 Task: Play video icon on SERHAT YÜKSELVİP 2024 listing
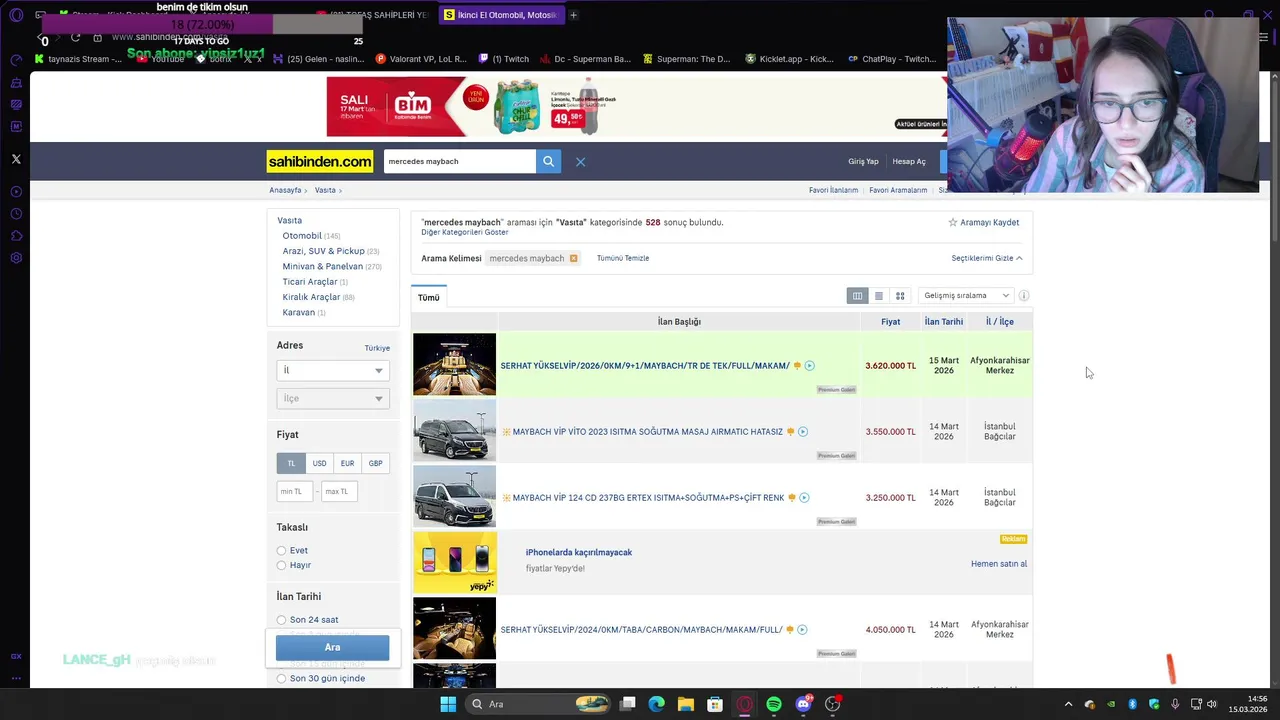click(x=802, y=630)
